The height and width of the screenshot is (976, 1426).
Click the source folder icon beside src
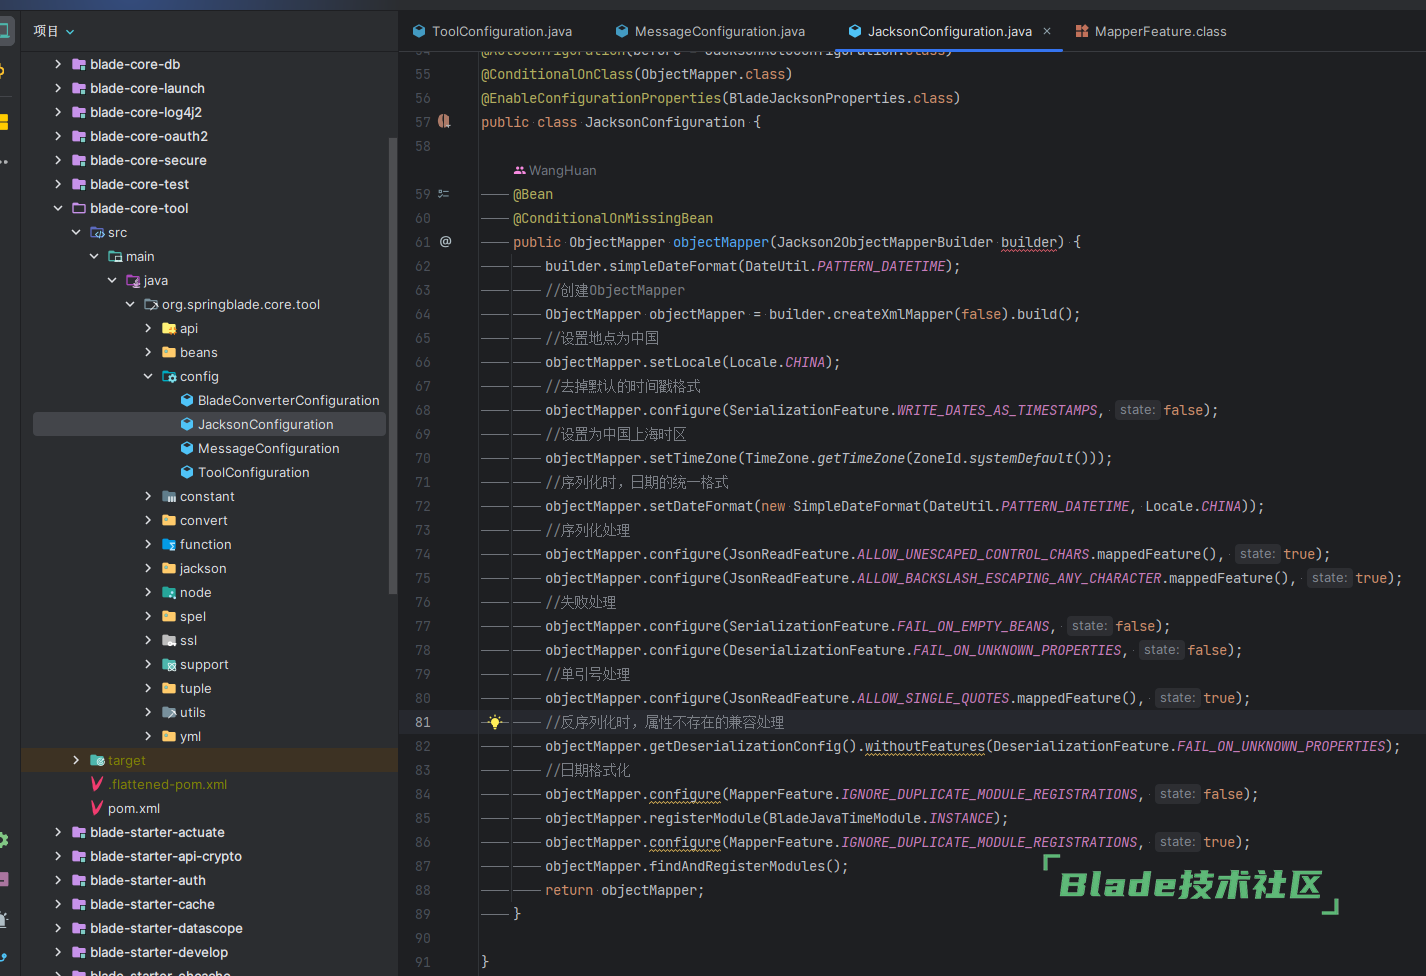(97, 232)
